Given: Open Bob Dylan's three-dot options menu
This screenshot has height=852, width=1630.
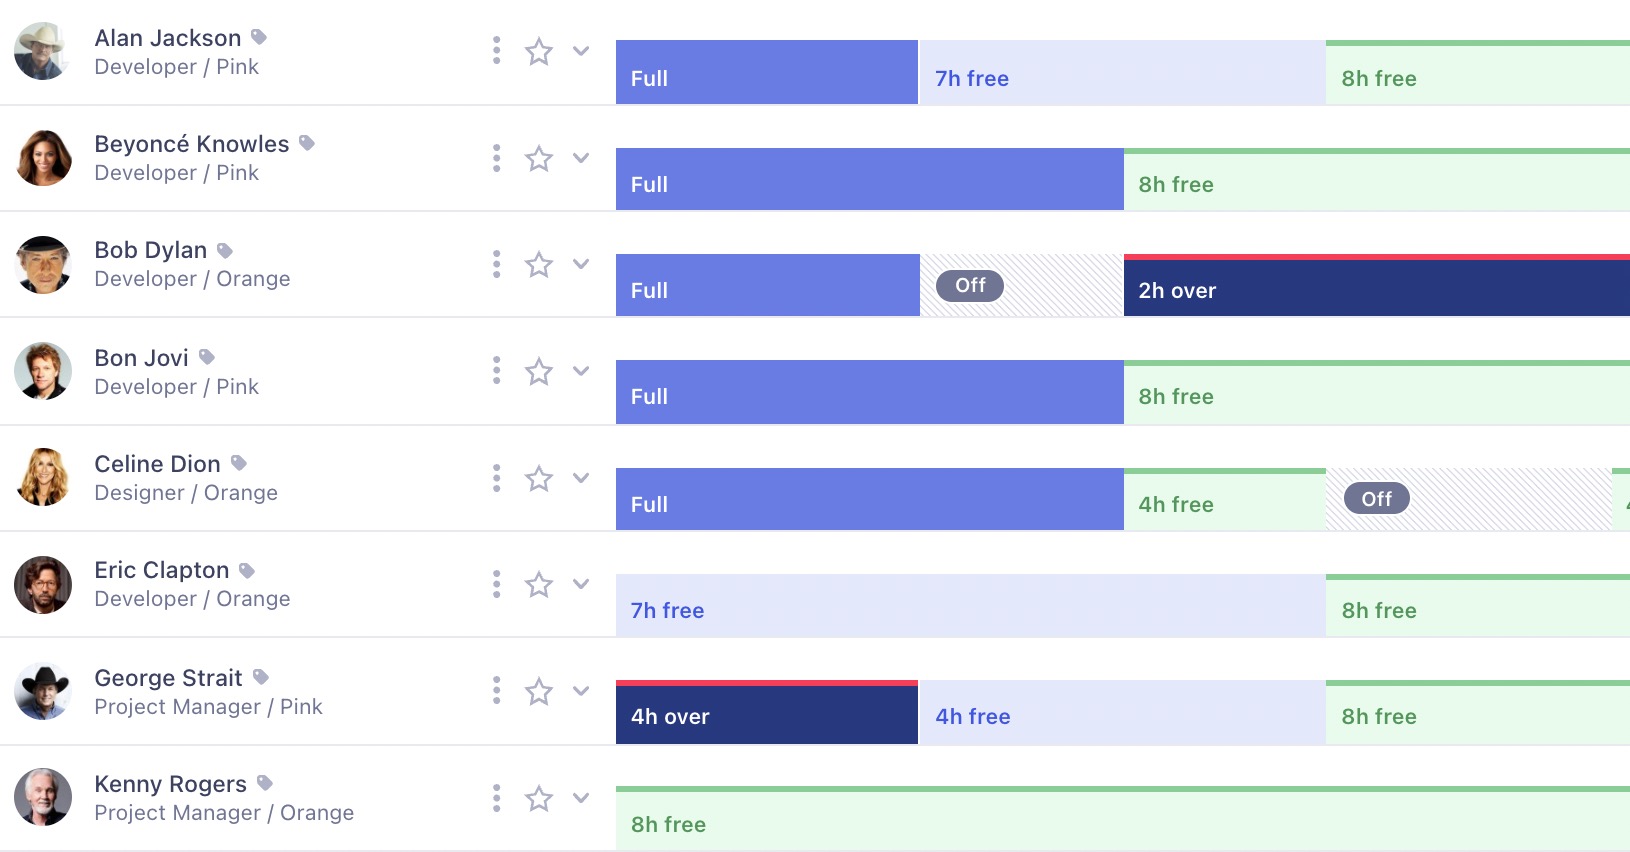Looking at the screenshot, I should [496, 263].
